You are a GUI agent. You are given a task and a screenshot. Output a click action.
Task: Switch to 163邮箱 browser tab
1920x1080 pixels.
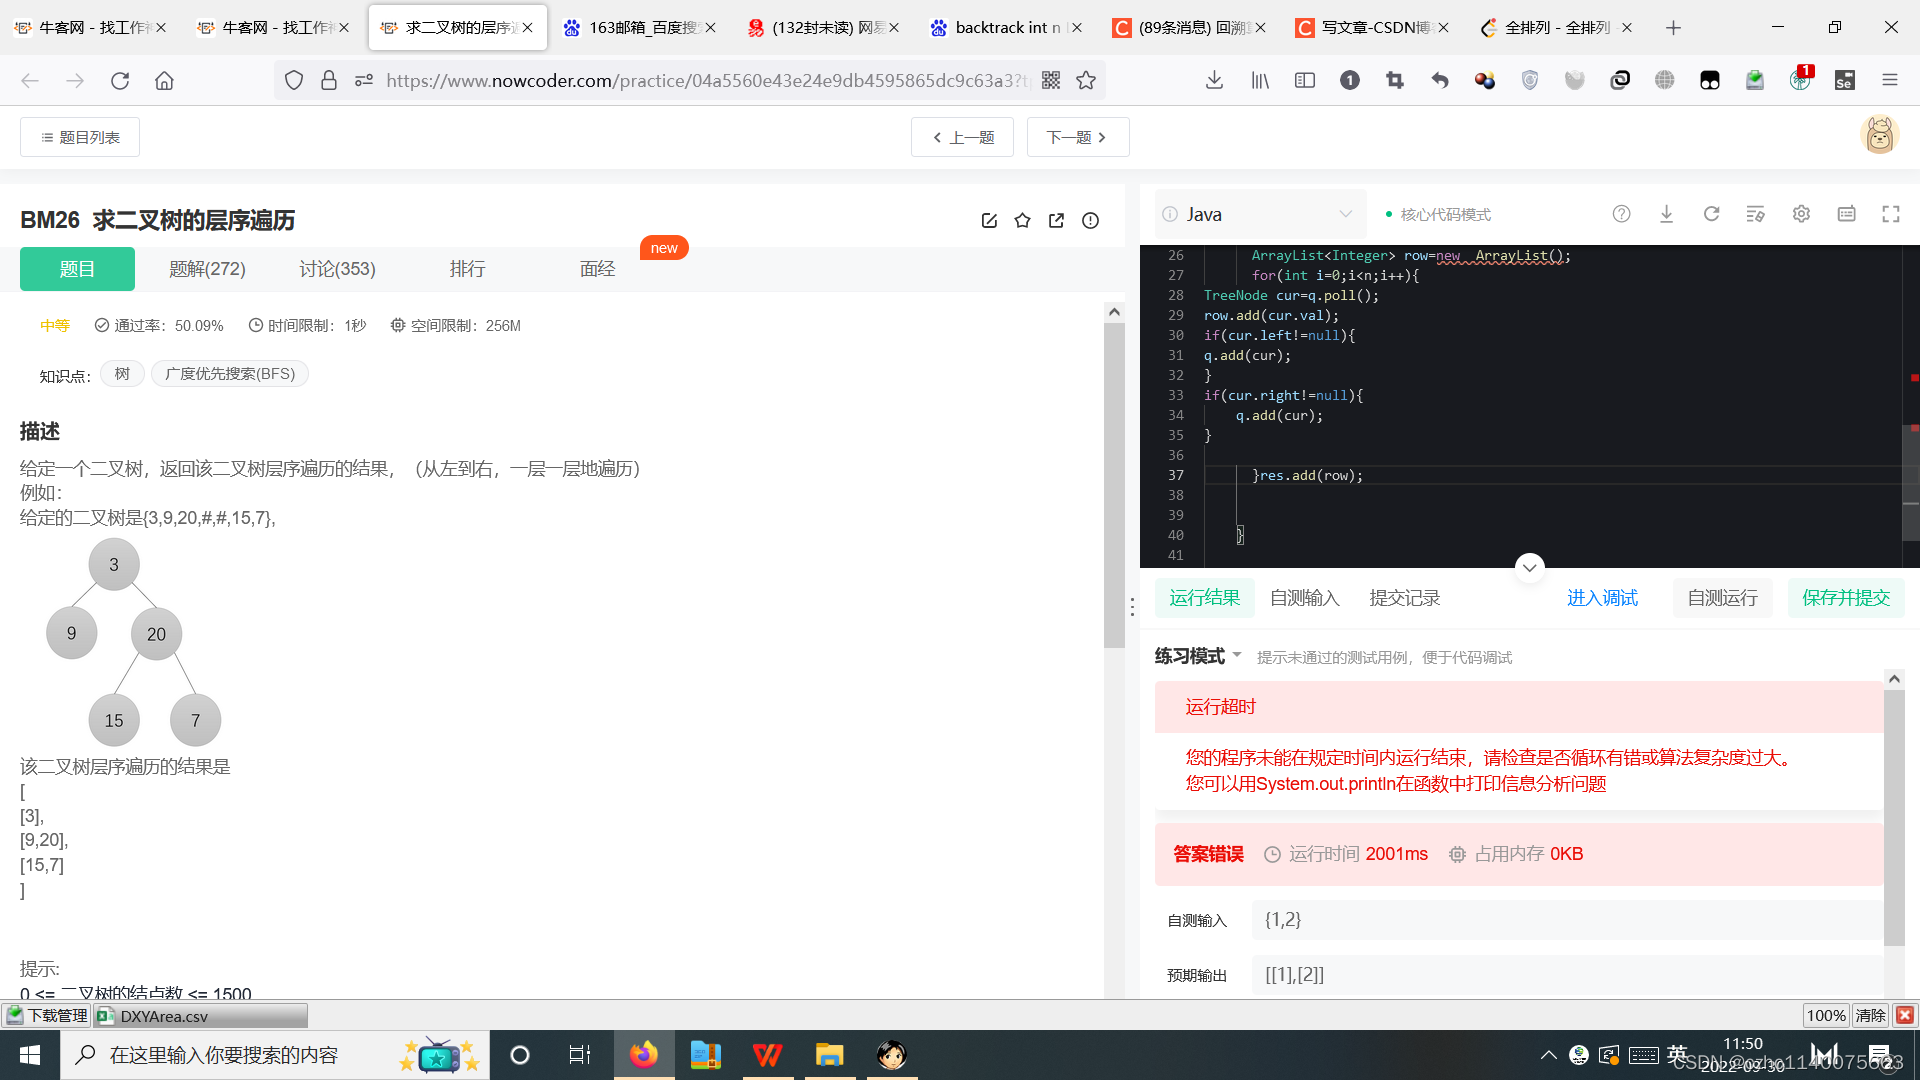(640, 27)
